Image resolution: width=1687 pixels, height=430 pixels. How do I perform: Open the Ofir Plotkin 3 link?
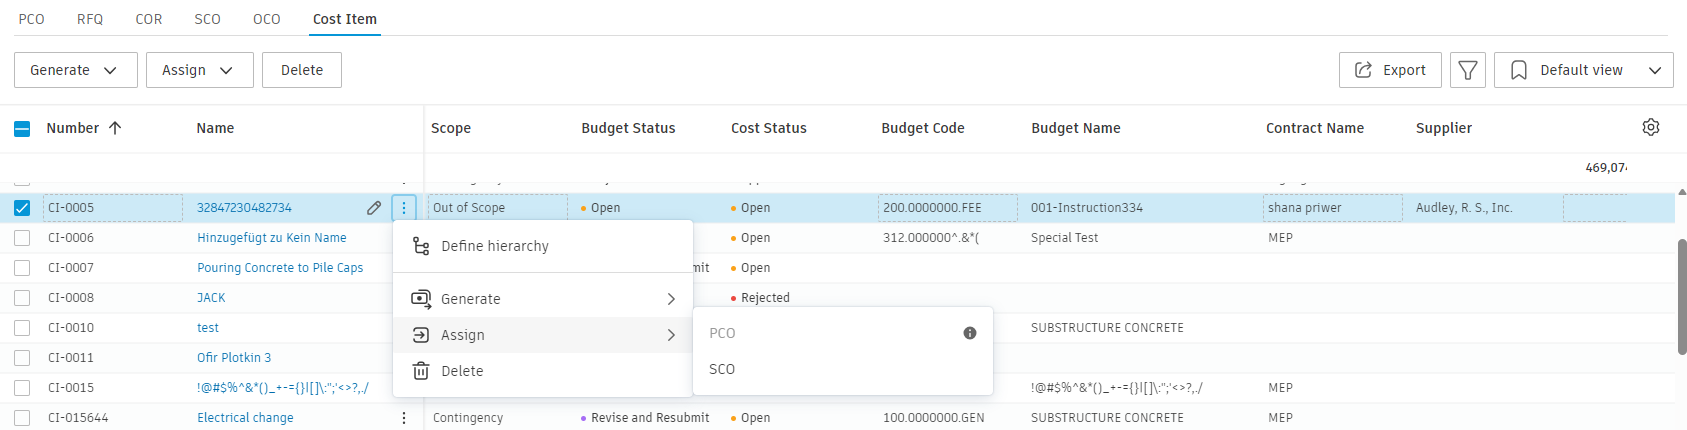pyautogui.click(x=234, y=358)
